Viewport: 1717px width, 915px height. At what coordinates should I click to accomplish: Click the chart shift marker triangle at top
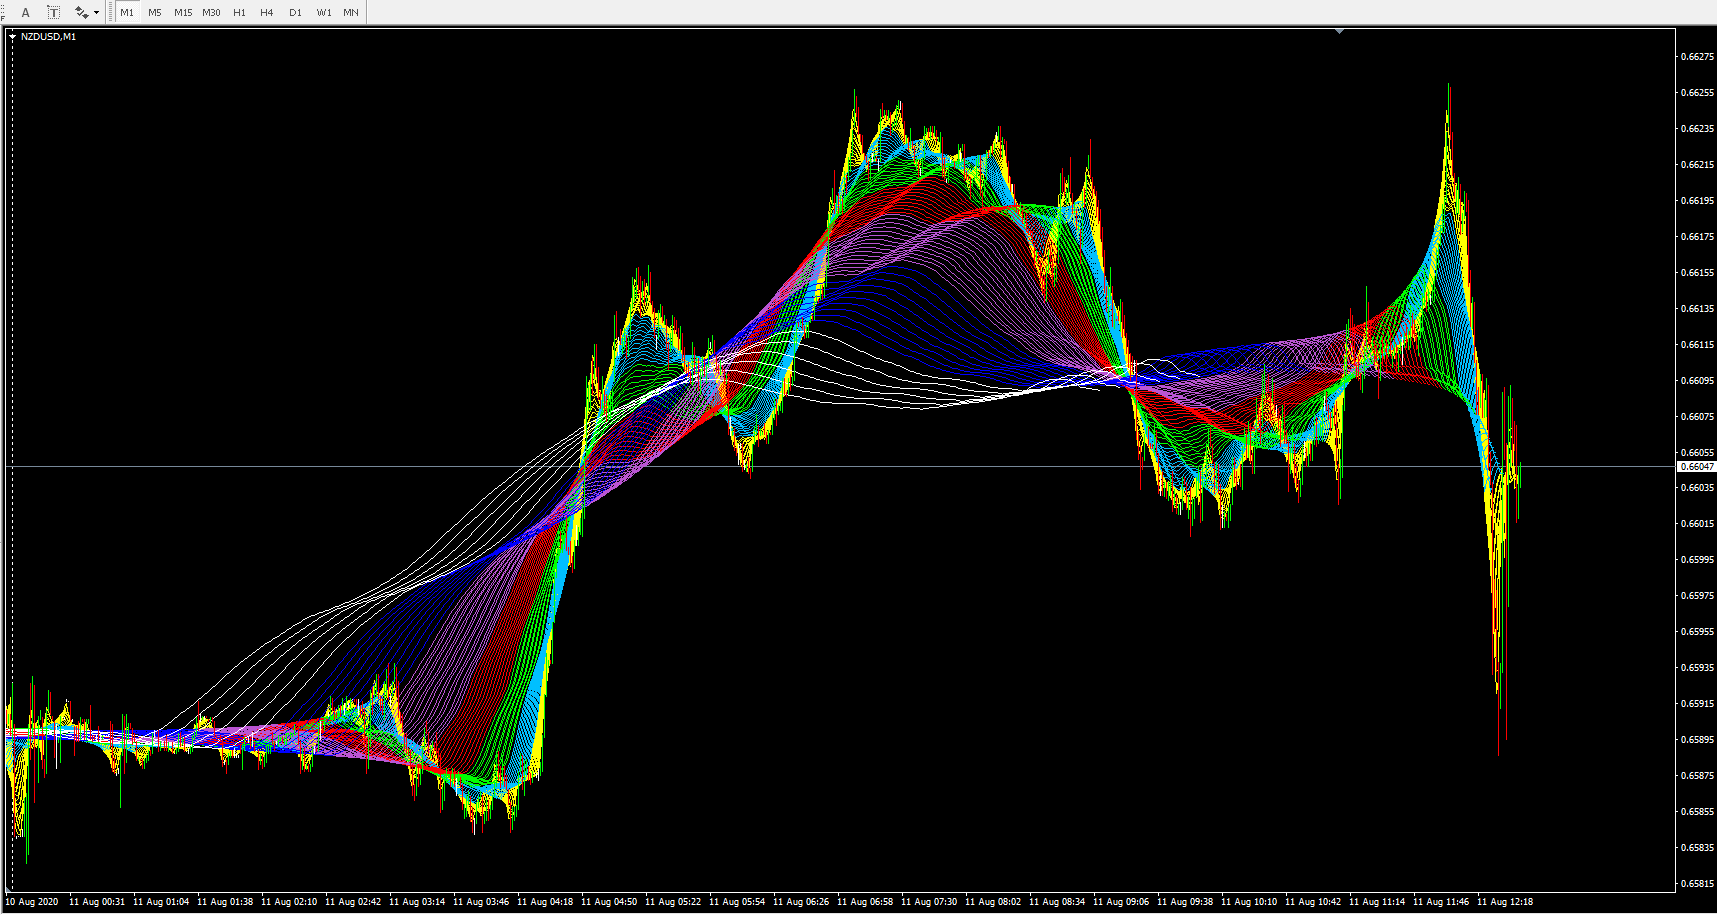[x=1339, y=32]
